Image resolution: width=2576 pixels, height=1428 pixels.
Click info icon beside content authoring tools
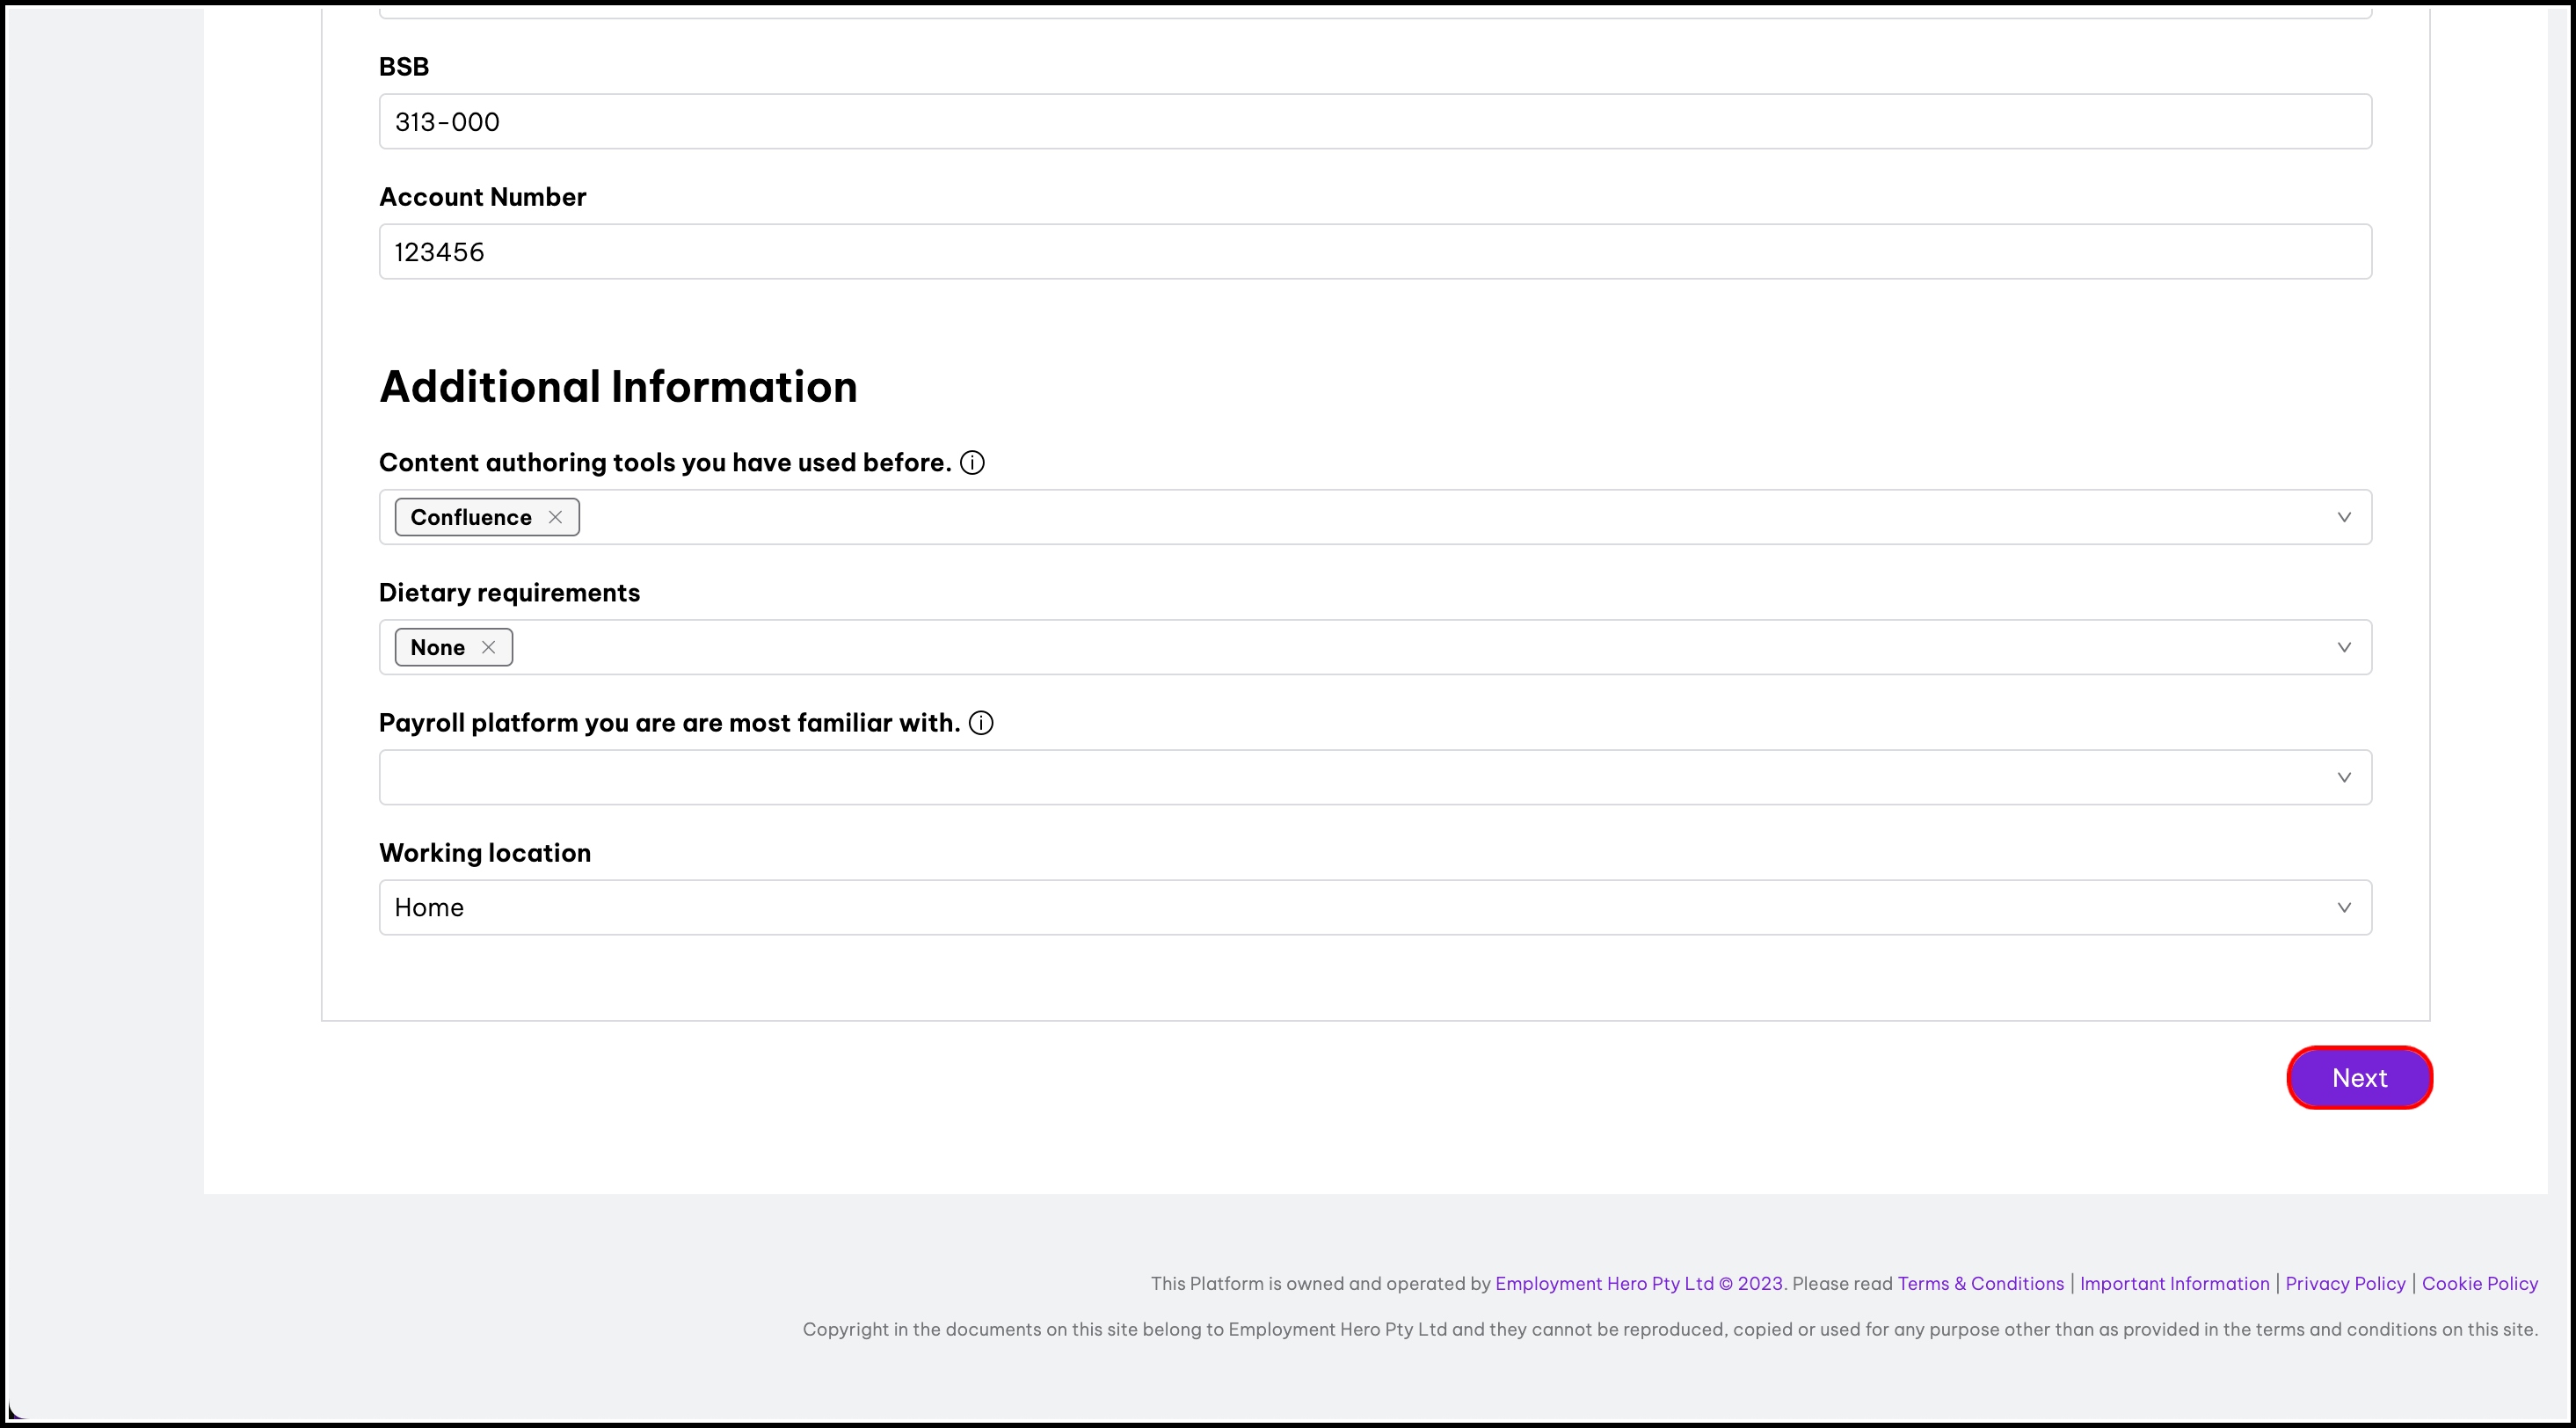972,463
